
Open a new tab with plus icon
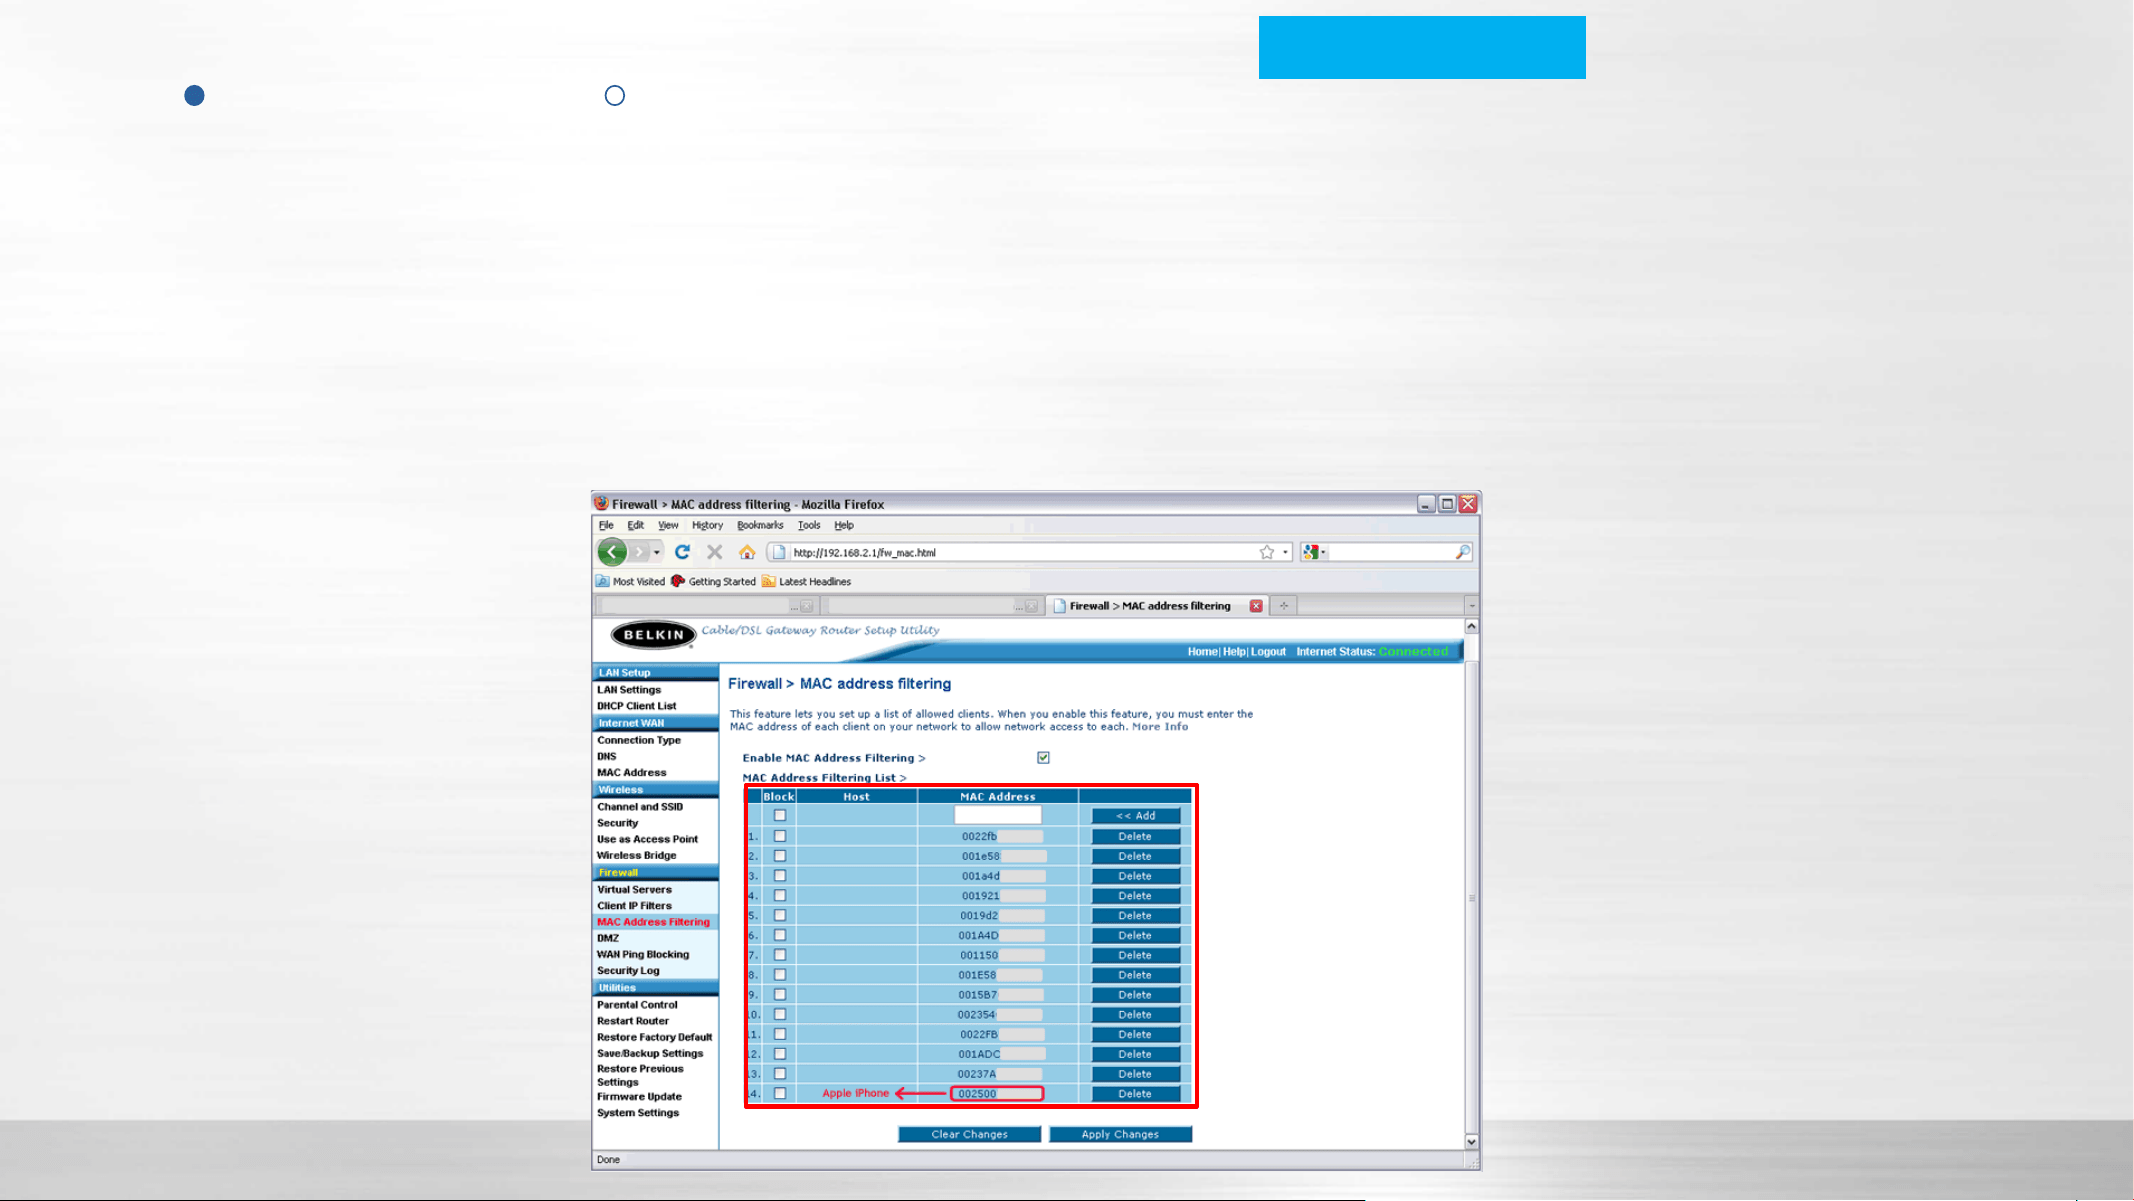point(1284,606)
